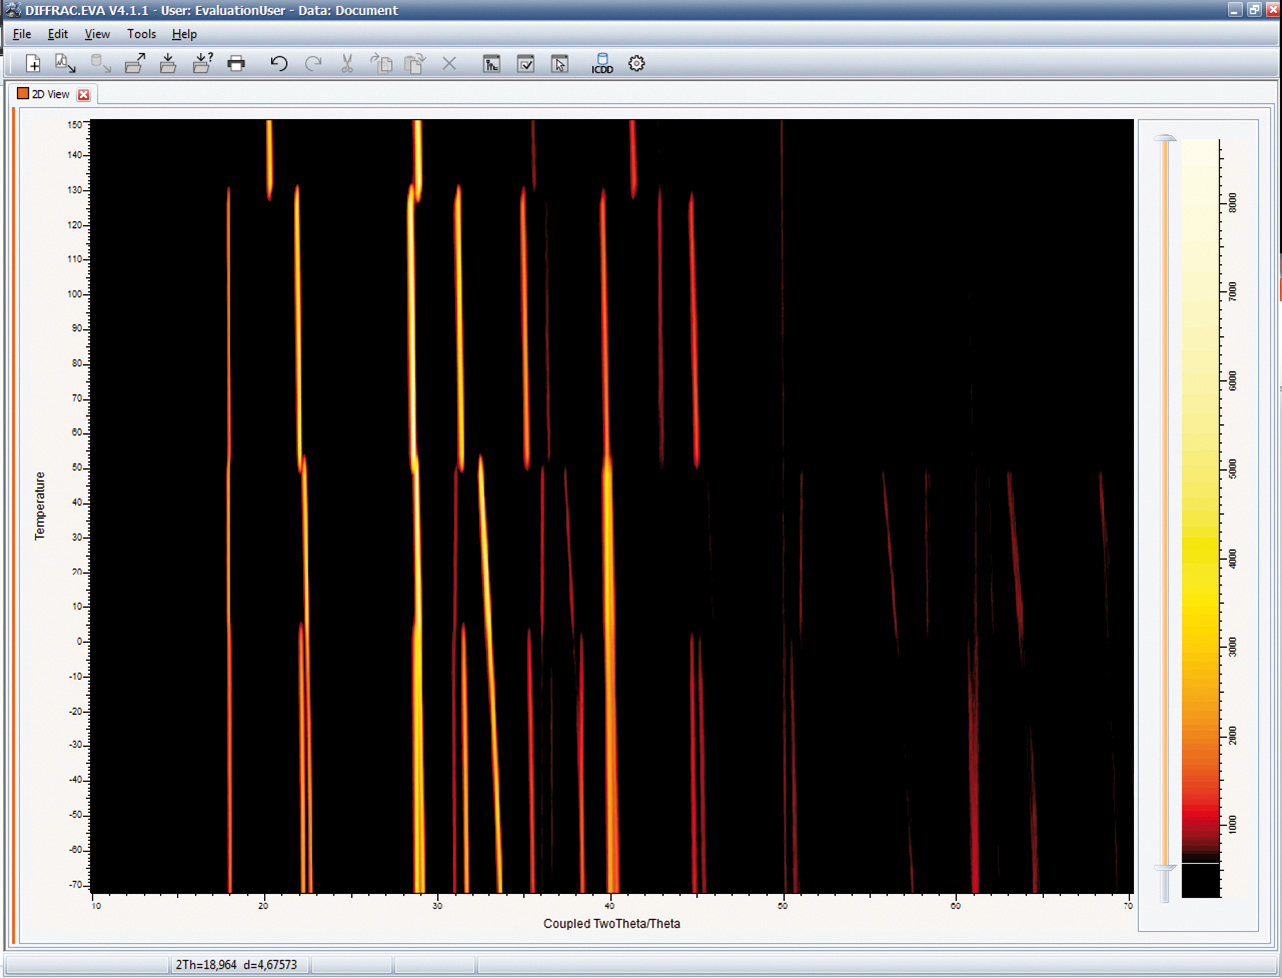Click the Save As question-mark icon
This screenshot has width=1282, height=978.
pyautogui.click(x=202, y=64)
